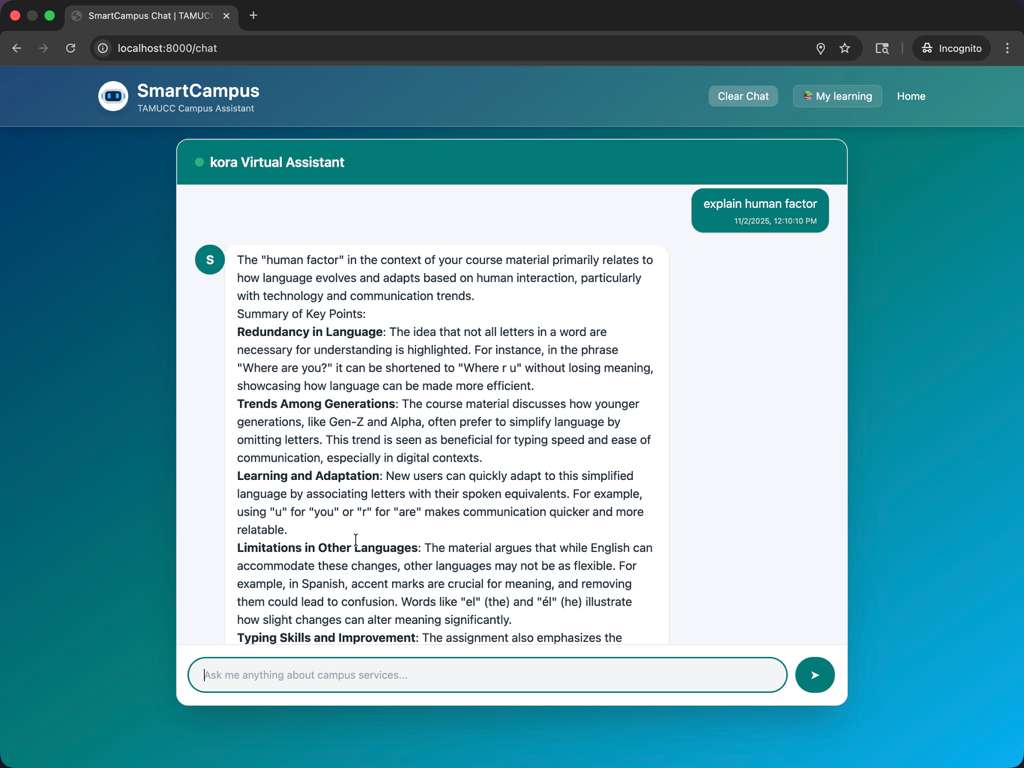Click the macOS red close window button

click(15, 15)
